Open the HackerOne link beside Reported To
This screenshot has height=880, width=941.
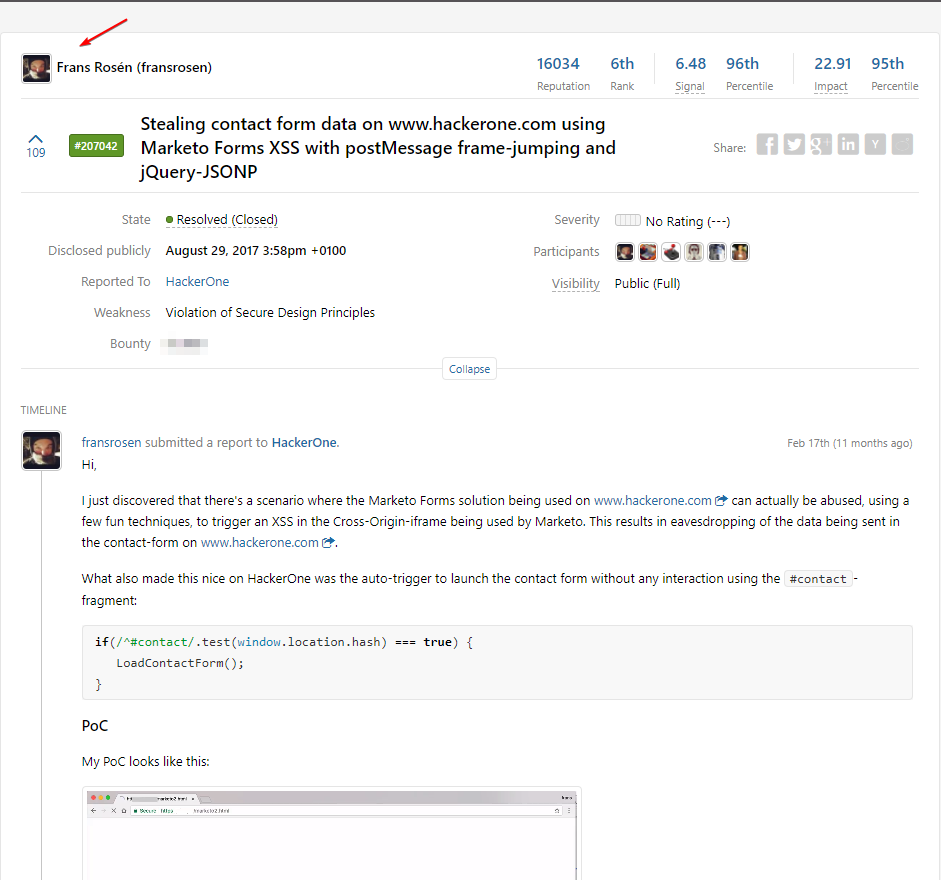tap(197, 282)
